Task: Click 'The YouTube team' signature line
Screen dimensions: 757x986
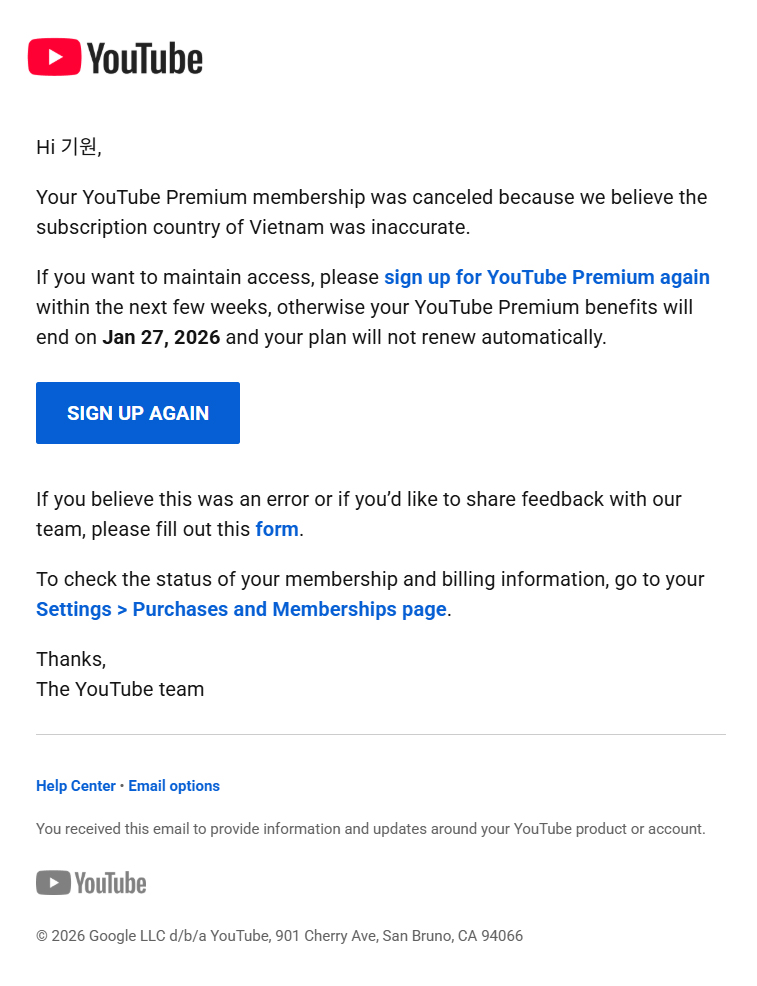Action: click(x=120, y=689)
